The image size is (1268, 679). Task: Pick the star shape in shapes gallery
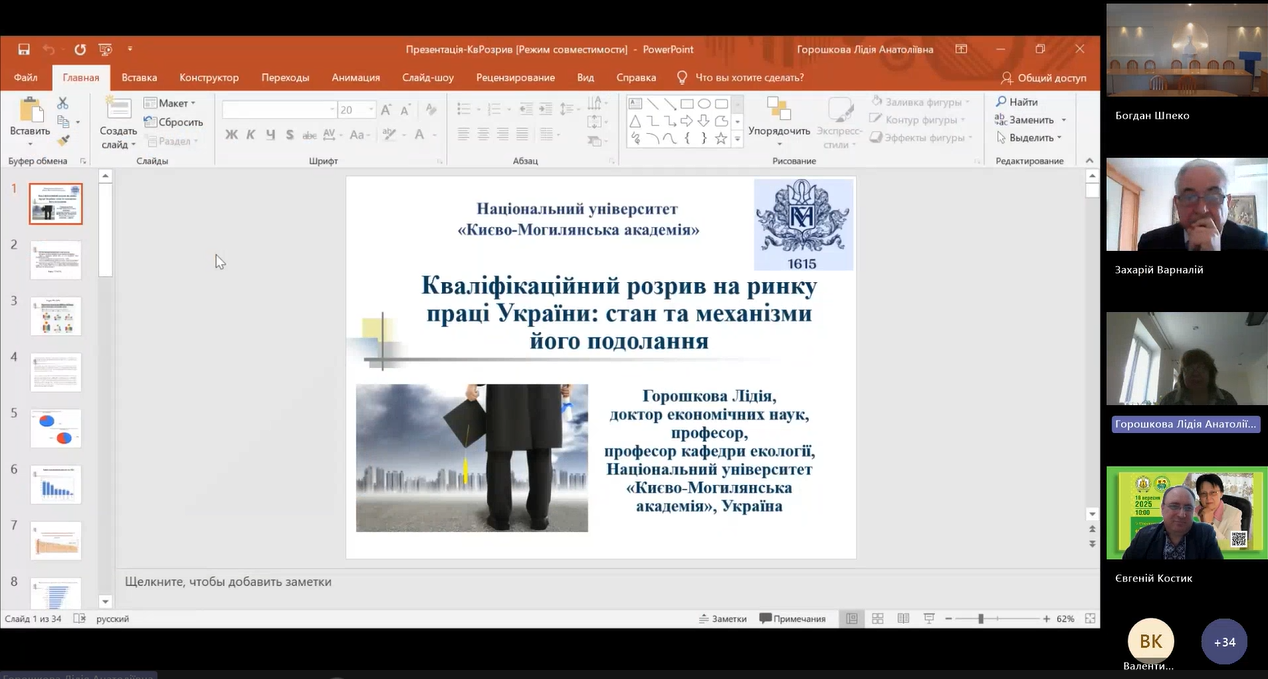721,138
